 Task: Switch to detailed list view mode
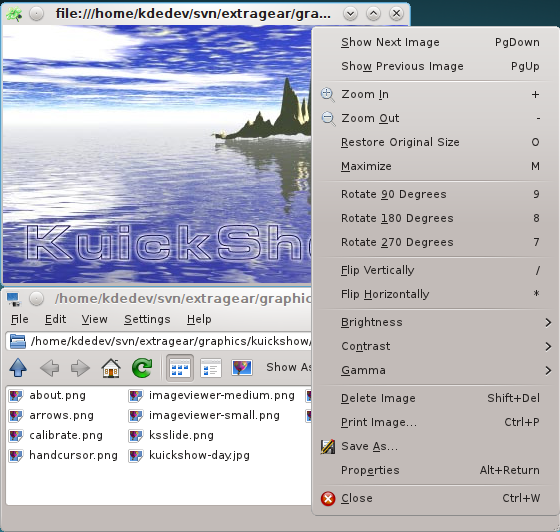[211, 368]
